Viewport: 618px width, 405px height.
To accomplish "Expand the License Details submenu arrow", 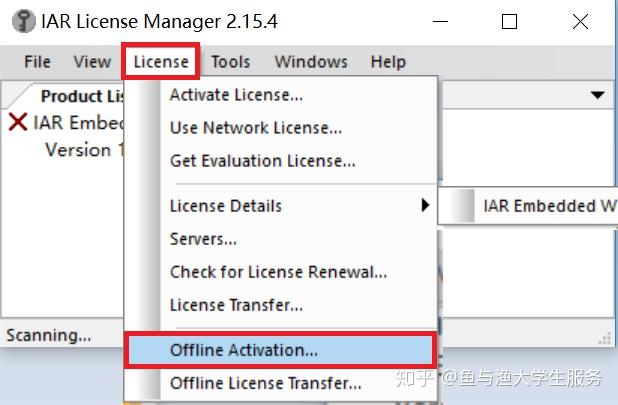I will [x=425, y=205].
